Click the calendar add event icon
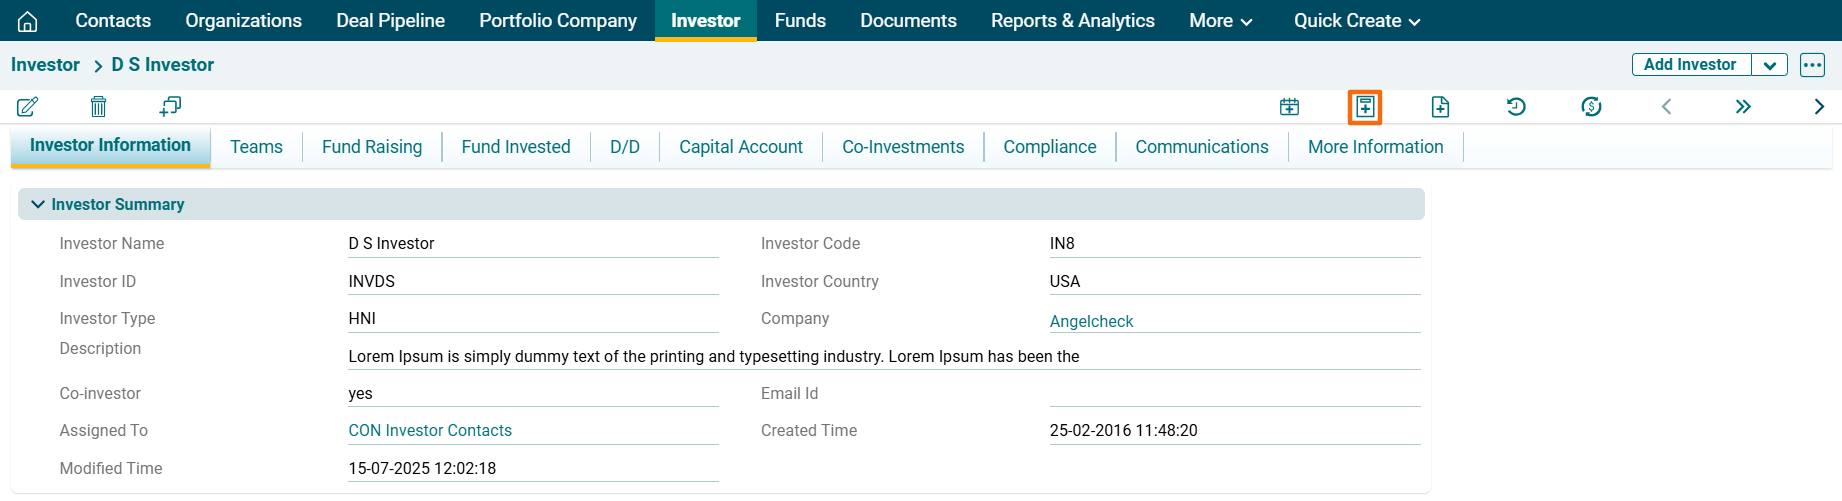1842x501 pixels. point(1289,107)
